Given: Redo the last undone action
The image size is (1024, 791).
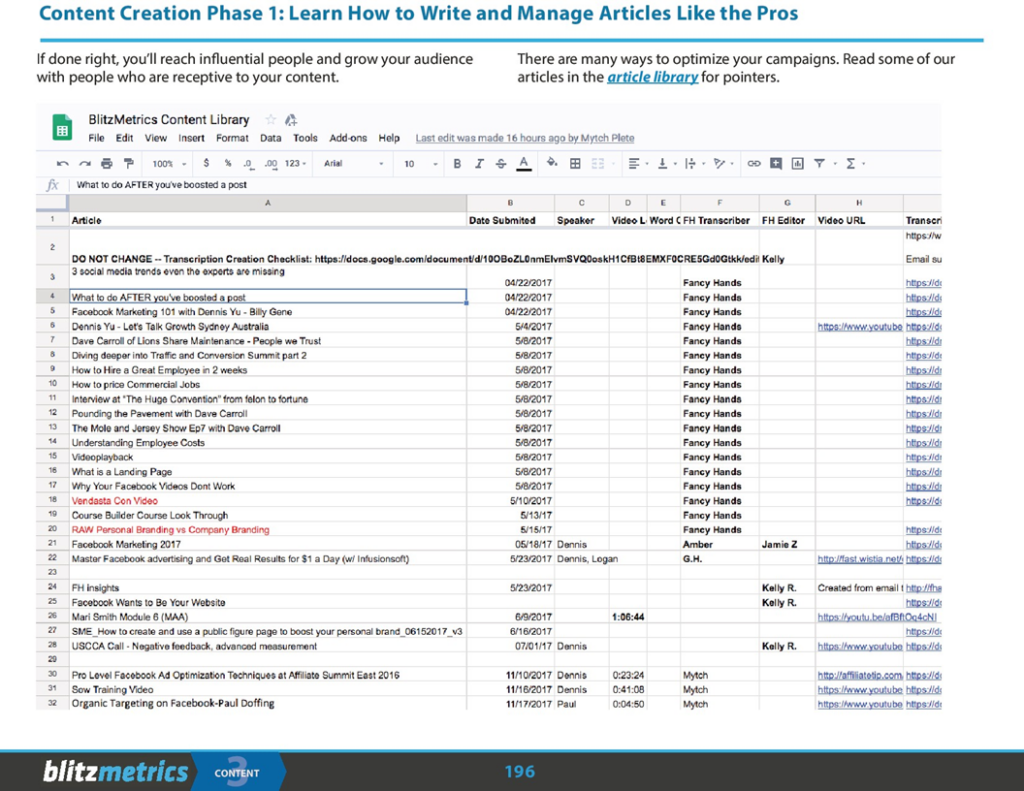Looking at the screenshot, I should [x=85, y=163].
